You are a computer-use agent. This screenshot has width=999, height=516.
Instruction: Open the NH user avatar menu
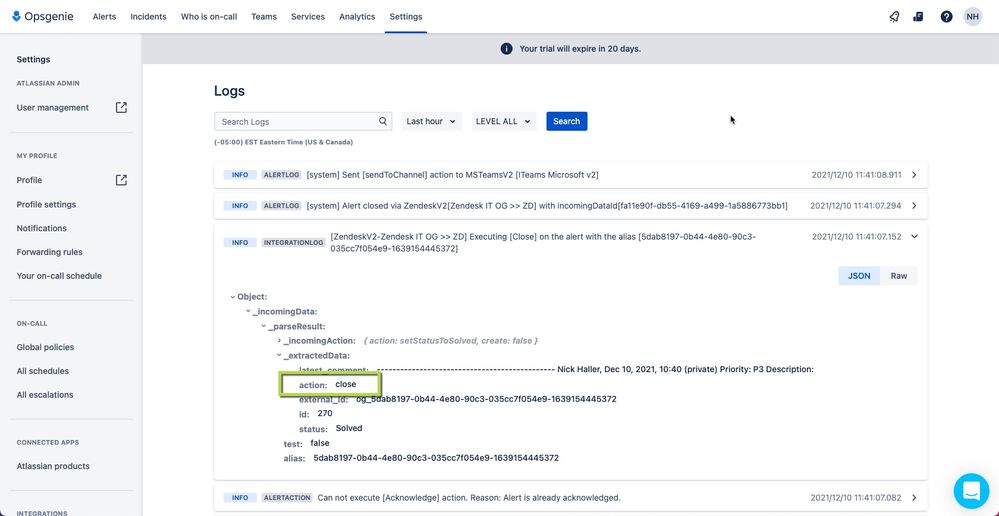tap(972, 17)
